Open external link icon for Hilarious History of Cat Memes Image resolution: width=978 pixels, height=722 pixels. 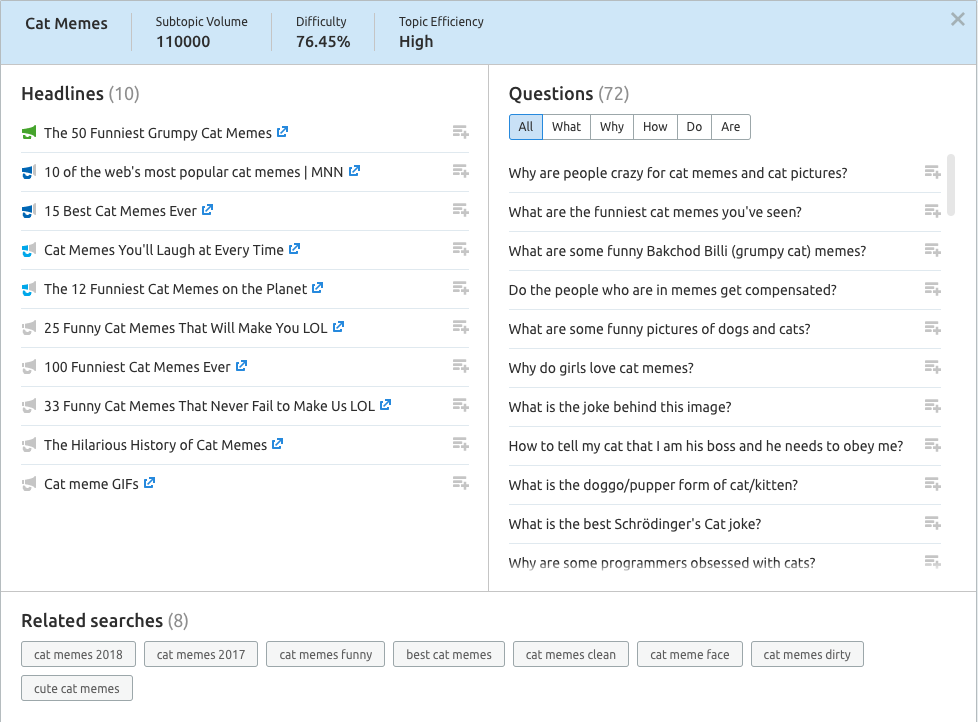[278, 444]
